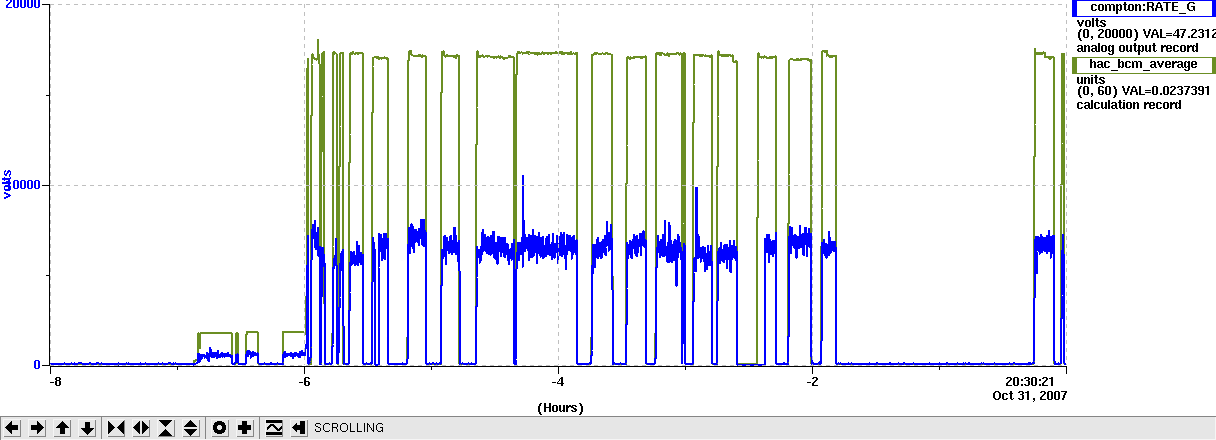This screenshot has width=1216, height=440.
Task: Click 'analog output record' legend text
Action: (1137, 47)
